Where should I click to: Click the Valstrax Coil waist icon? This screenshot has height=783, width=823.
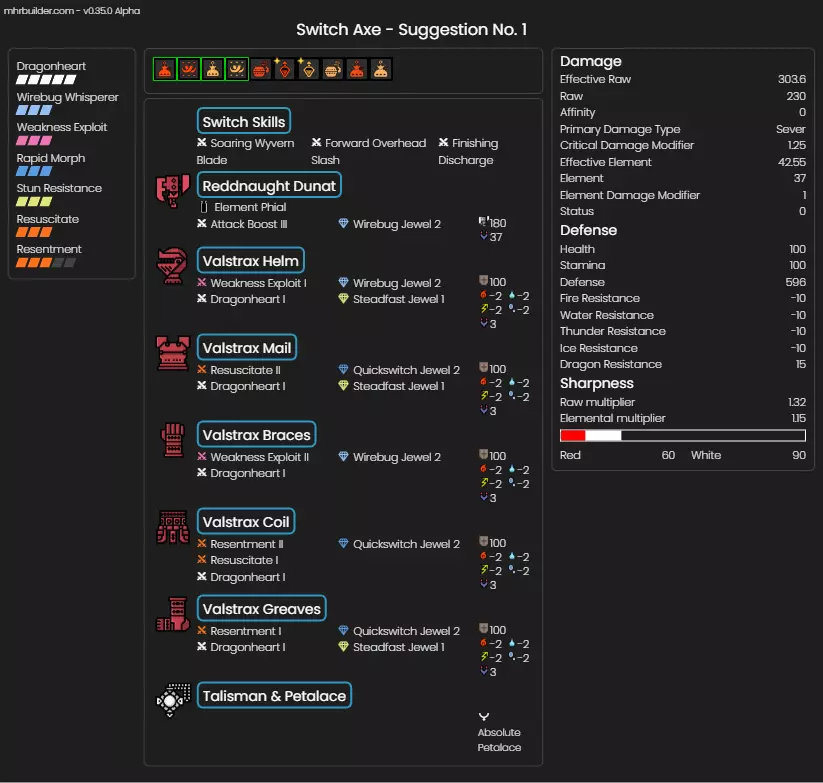(173, 527)
